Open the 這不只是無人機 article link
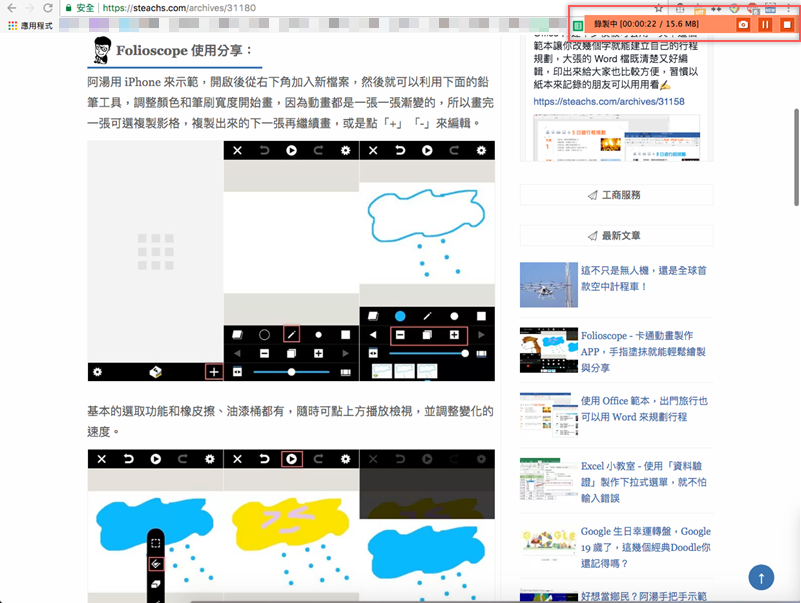The image size is (801, 603). (x=644, y=279)
